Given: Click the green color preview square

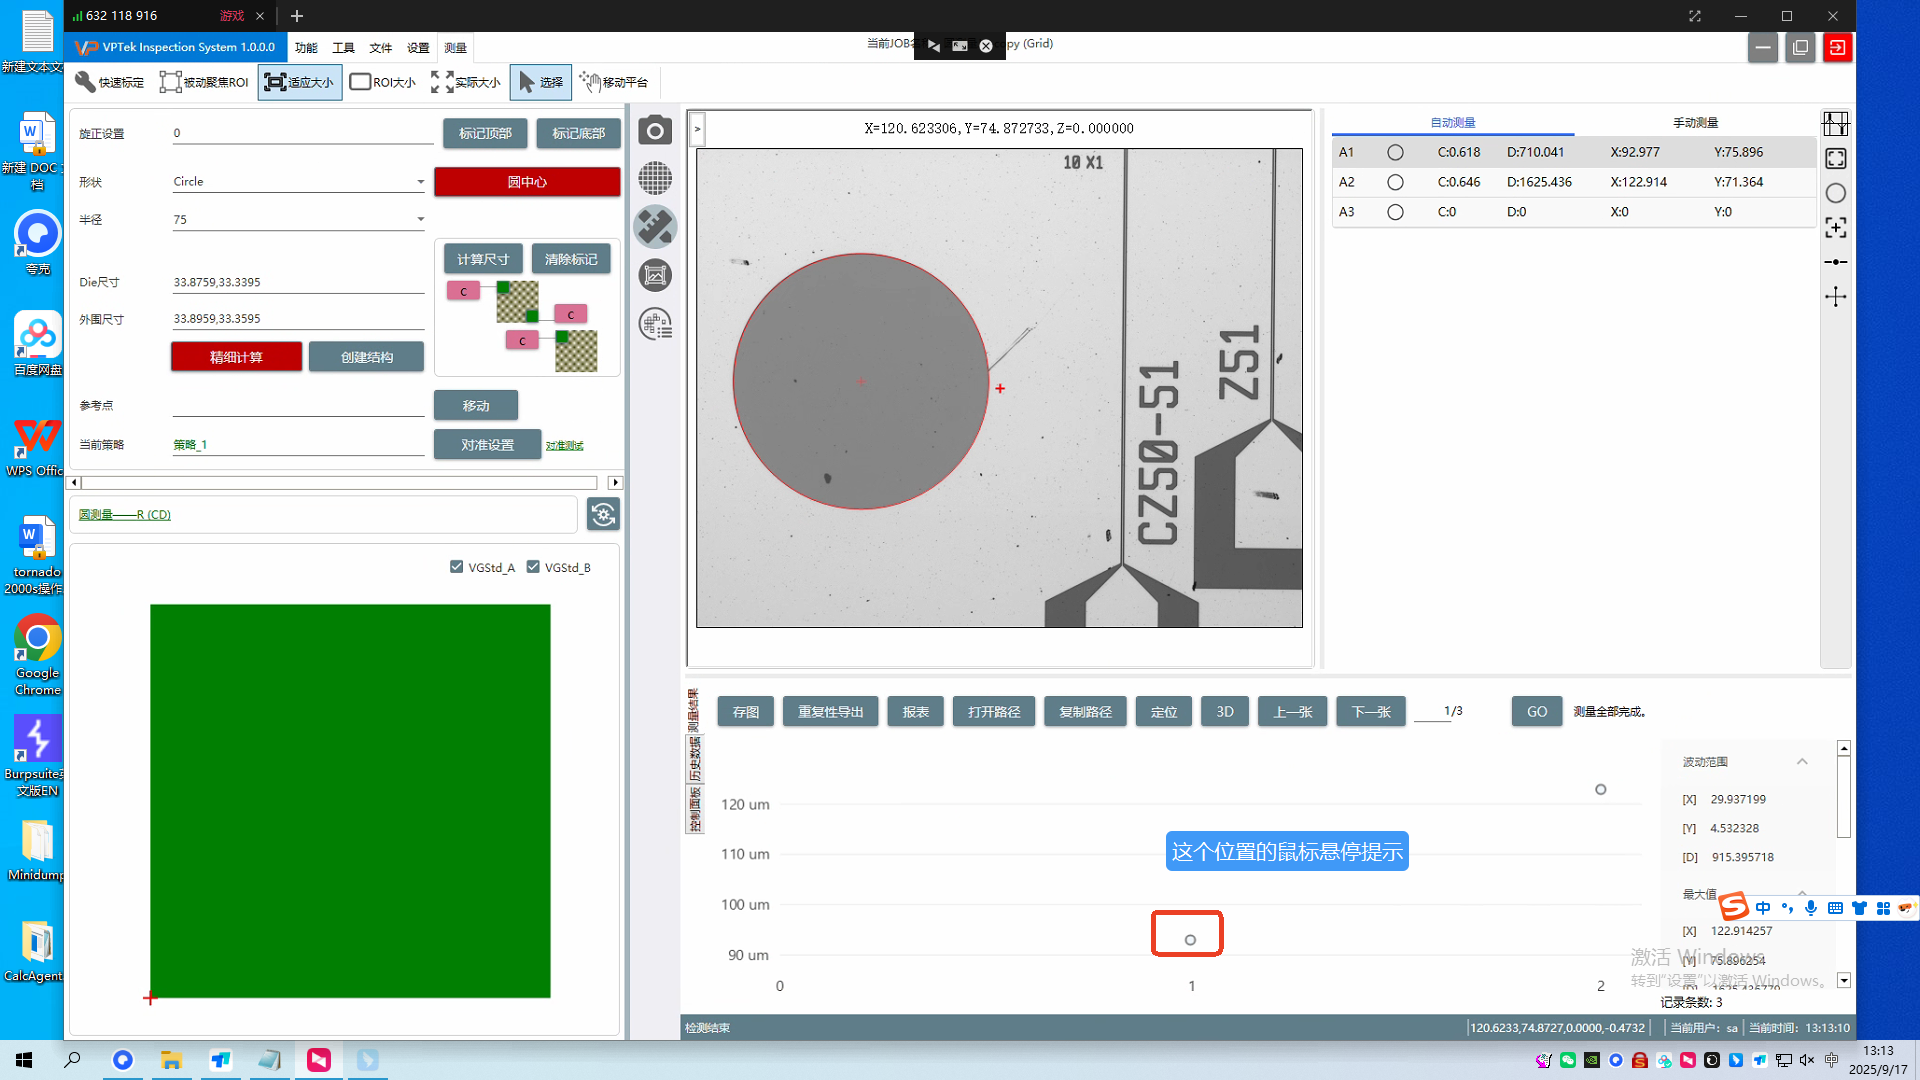Looking at the screenshot, I should coord(350,800).
